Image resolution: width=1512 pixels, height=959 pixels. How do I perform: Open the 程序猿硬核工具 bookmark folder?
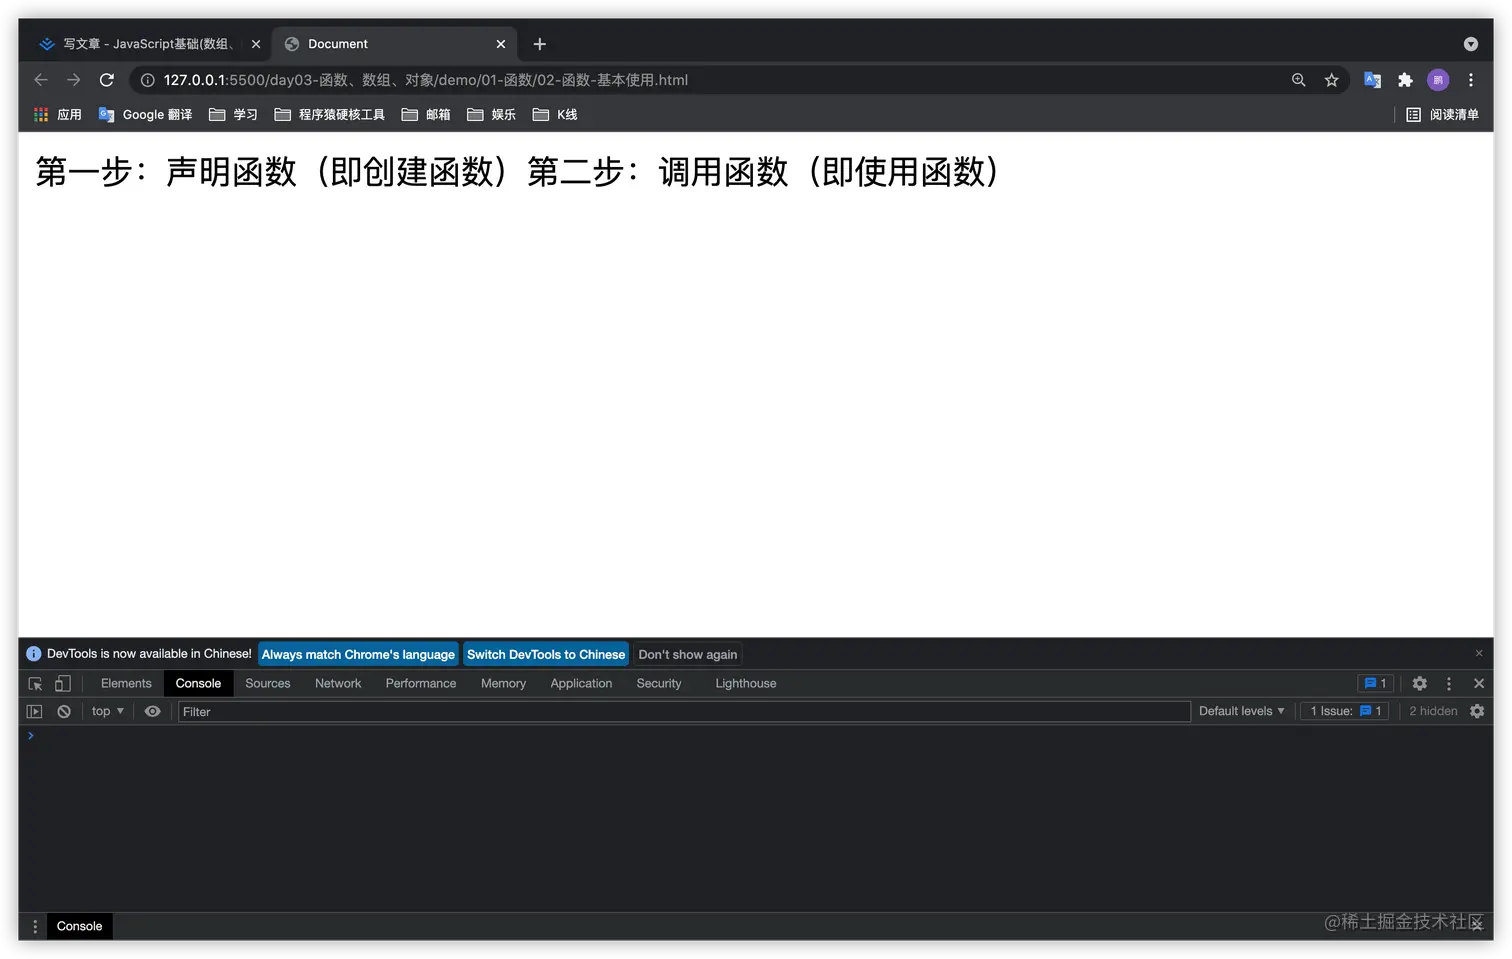coord(329,115)
